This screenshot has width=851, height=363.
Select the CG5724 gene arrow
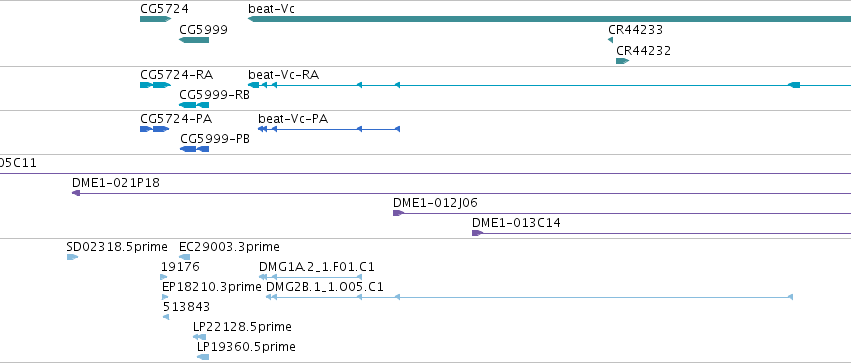(x=156, y=19)
